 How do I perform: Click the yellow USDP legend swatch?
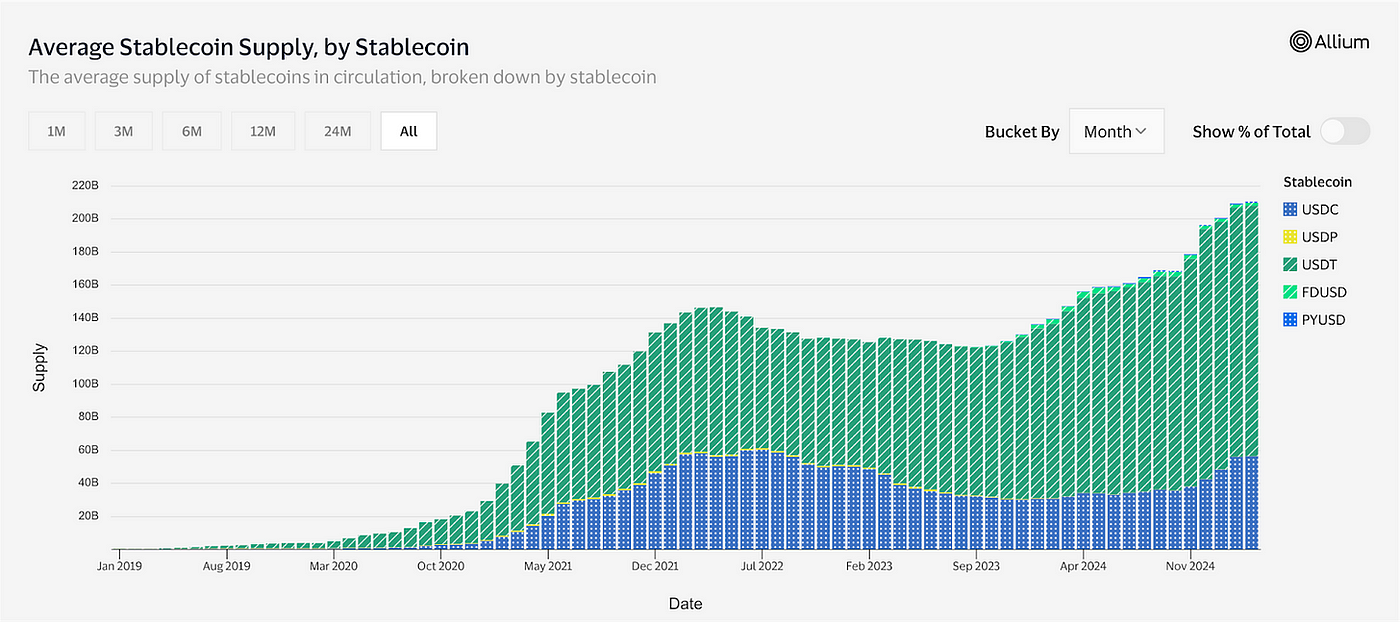tap(1292, 236)
